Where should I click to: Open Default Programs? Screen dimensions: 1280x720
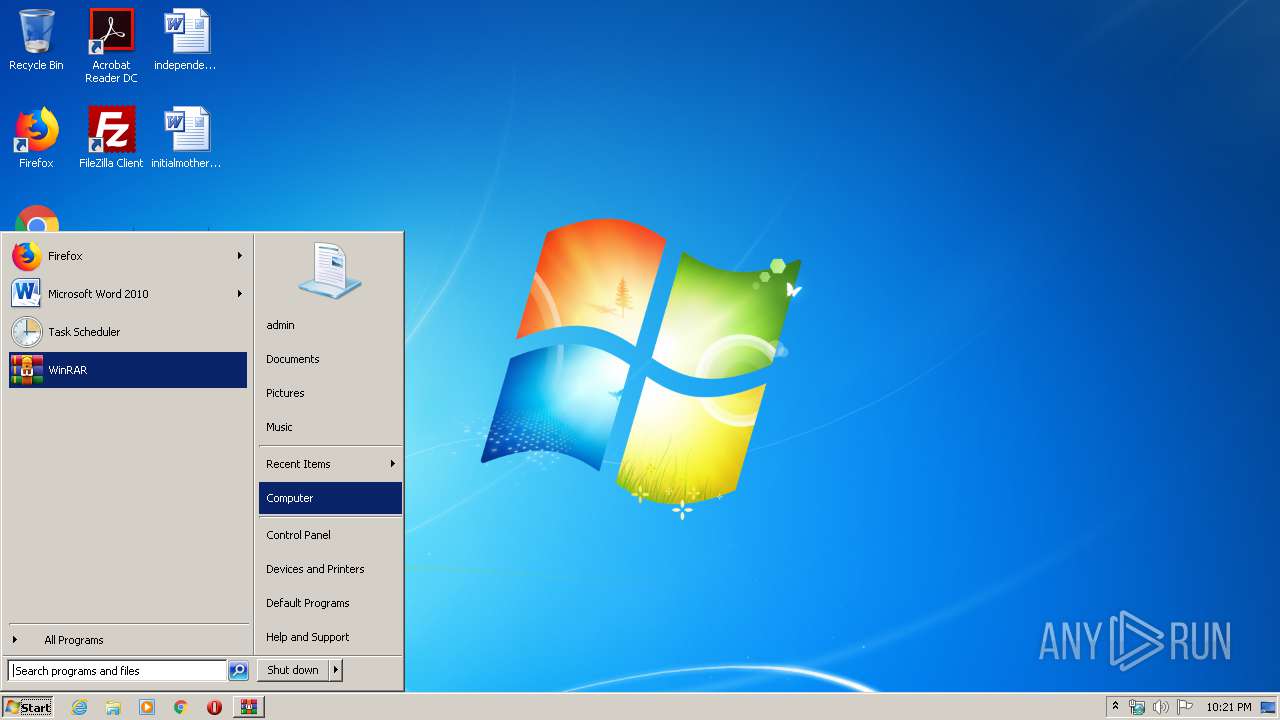coord(330,603)
